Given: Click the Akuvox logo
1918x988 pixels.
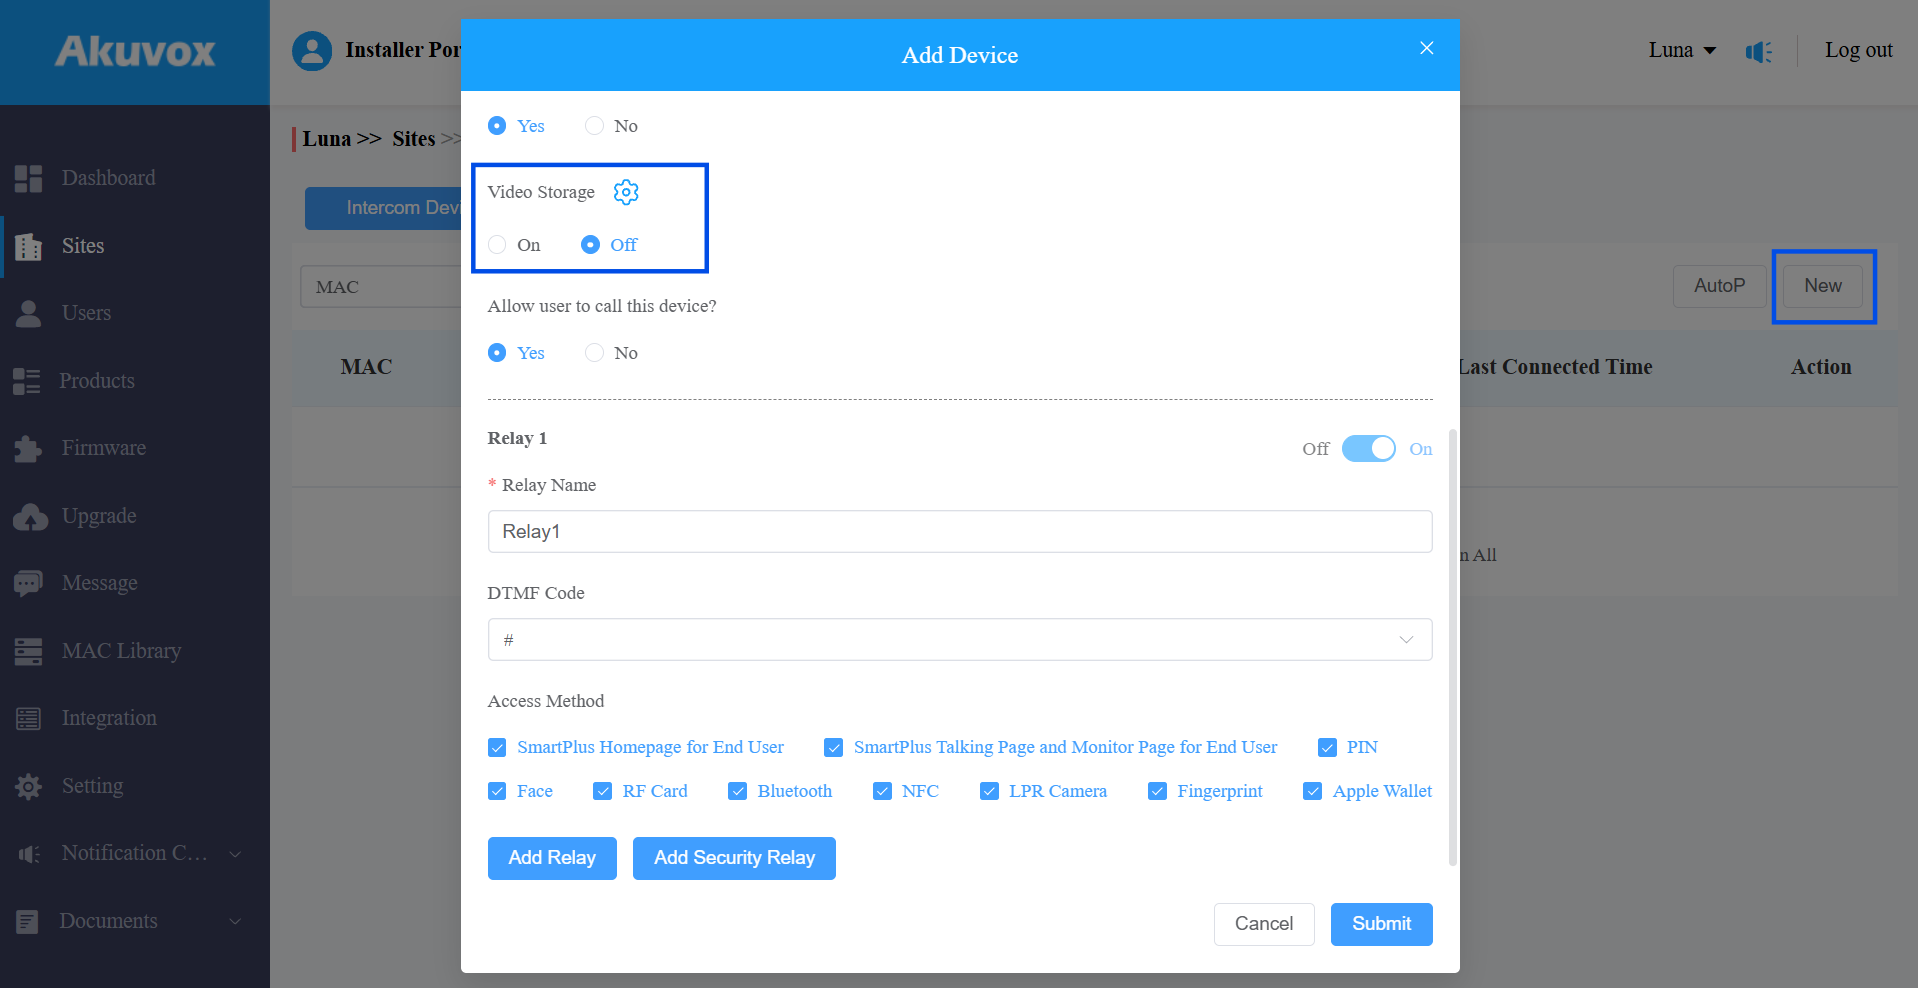Looking at the screenshot, I should (135, 51).
